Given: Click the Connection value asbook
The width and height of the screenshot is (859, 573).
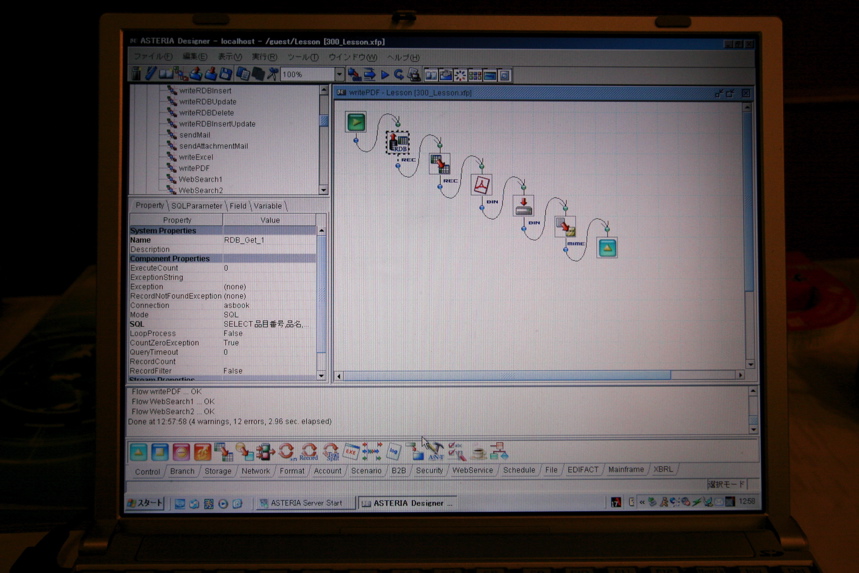Looking at the screenshot, I should tap(269, 305).
